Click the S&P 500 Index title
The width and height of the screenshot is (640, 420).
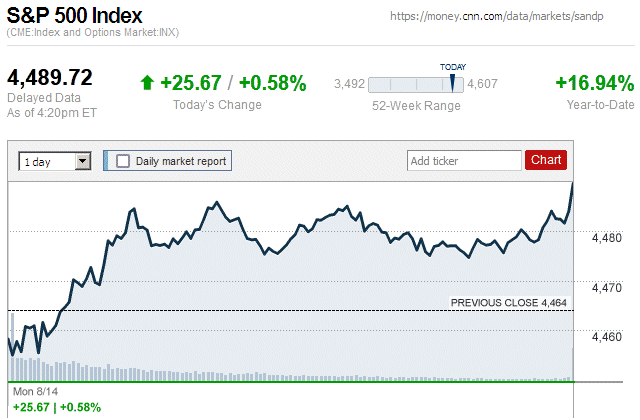tap(74, 17)
